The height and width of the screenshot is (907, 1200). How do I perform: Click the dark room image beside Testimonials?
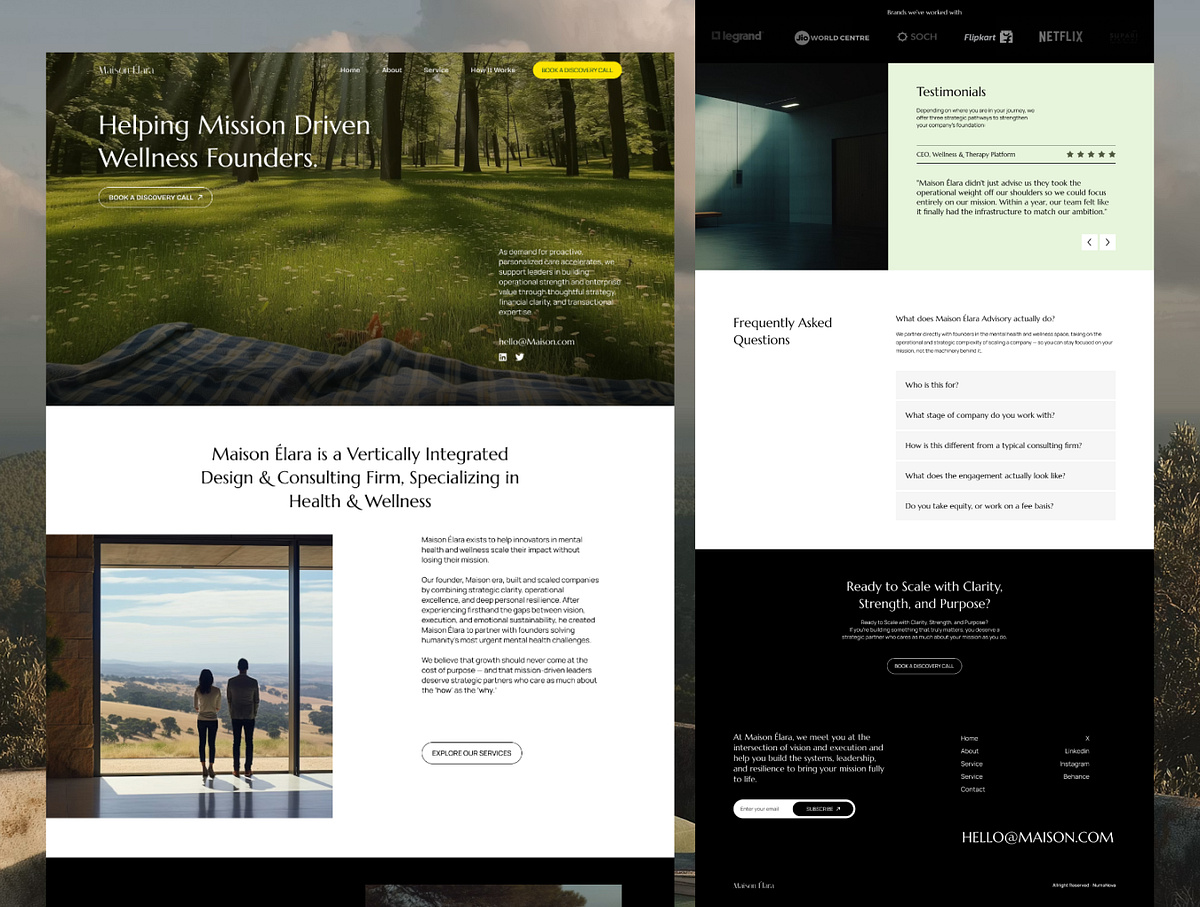(791, 166)
